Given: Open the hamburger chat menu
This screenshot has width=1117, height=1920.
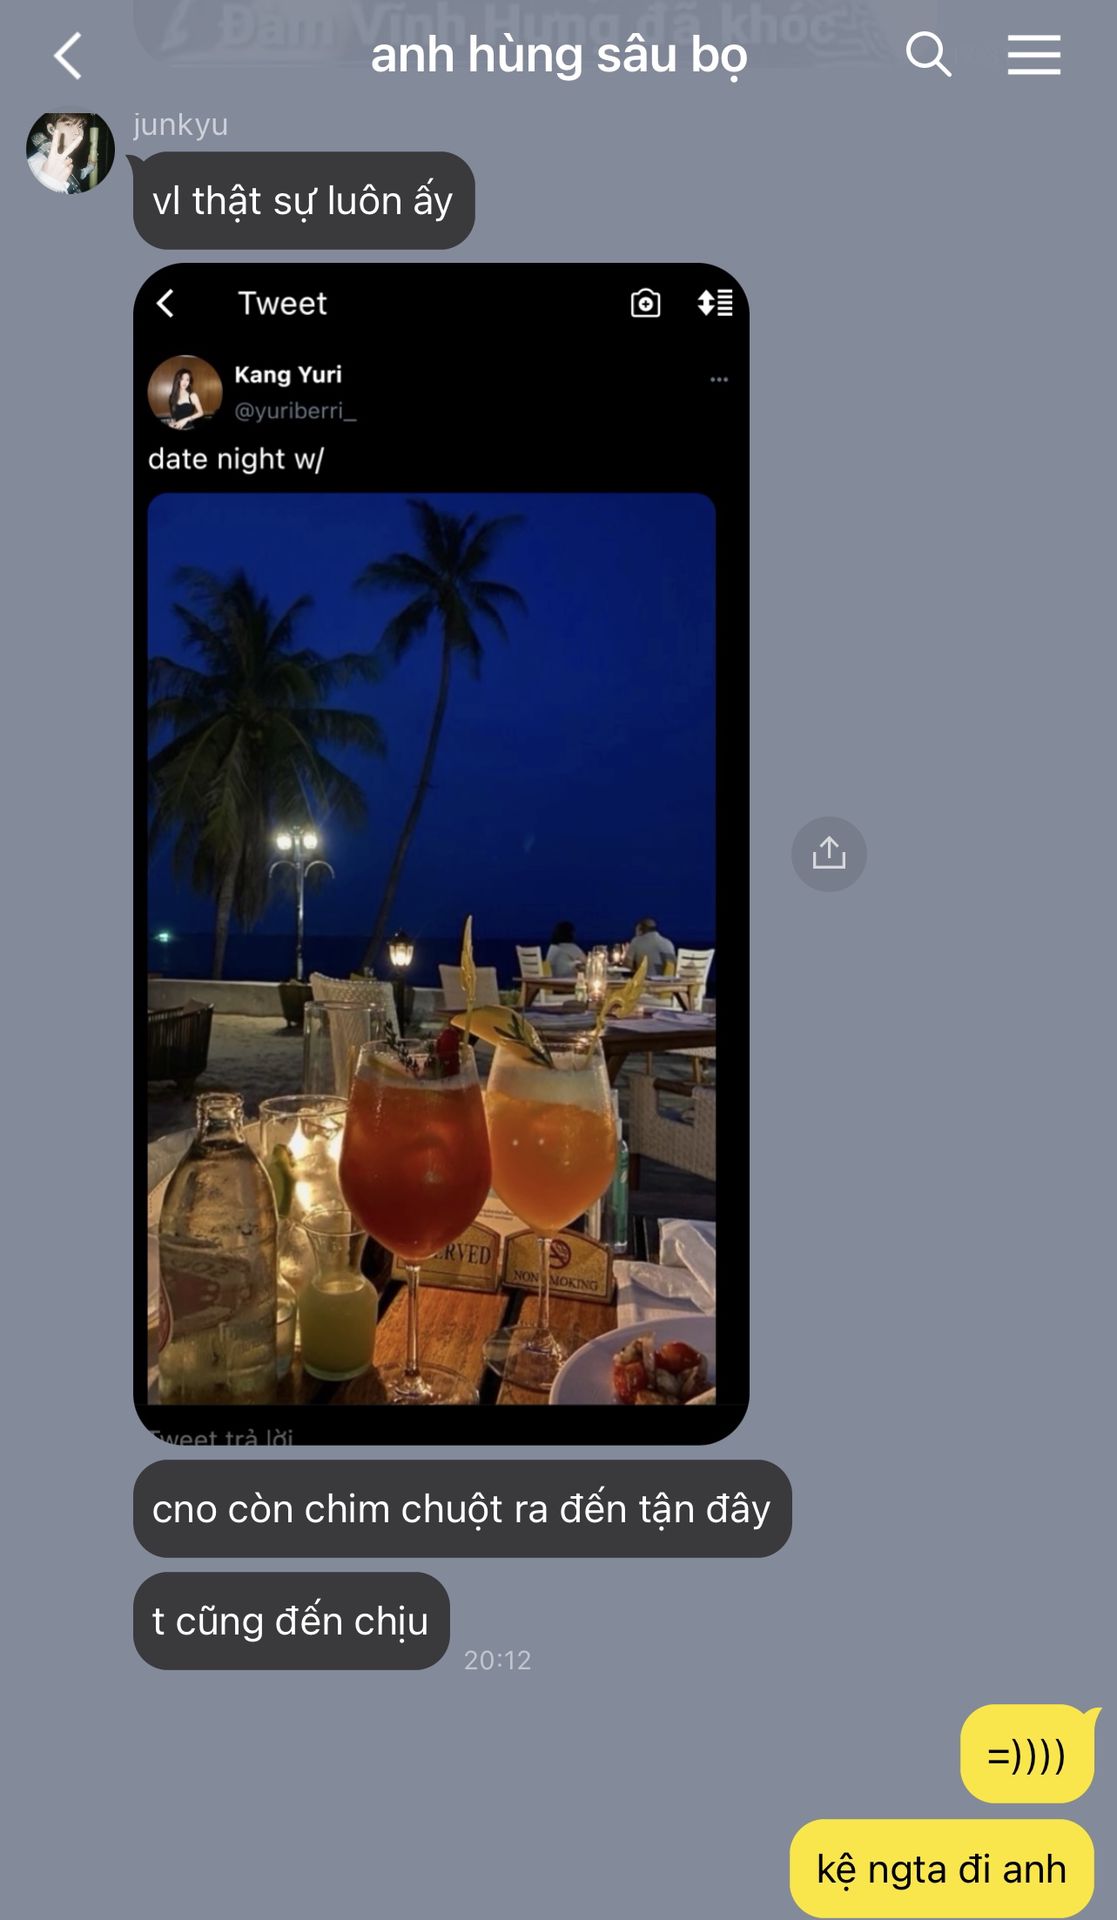Looking at the screenshot, I should (x=1034, y=54).
